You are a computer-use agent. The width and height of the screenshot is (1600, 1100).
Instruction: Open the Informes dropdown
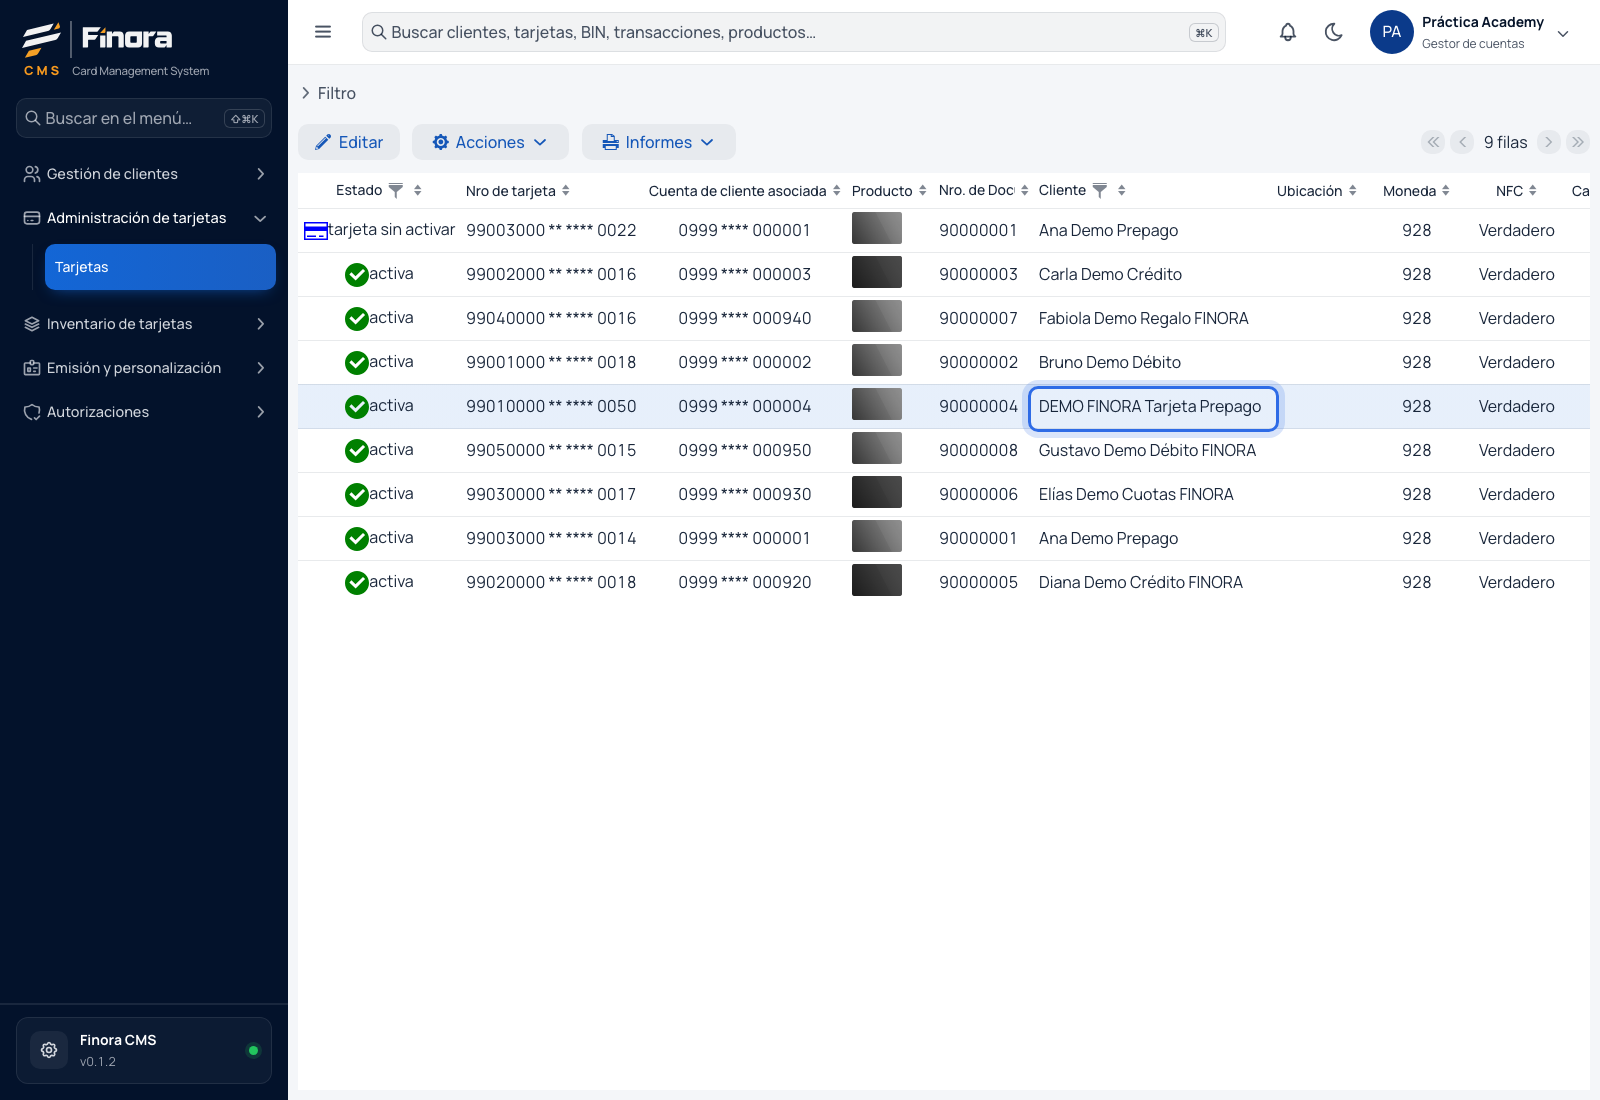click(x=659, y=142)
